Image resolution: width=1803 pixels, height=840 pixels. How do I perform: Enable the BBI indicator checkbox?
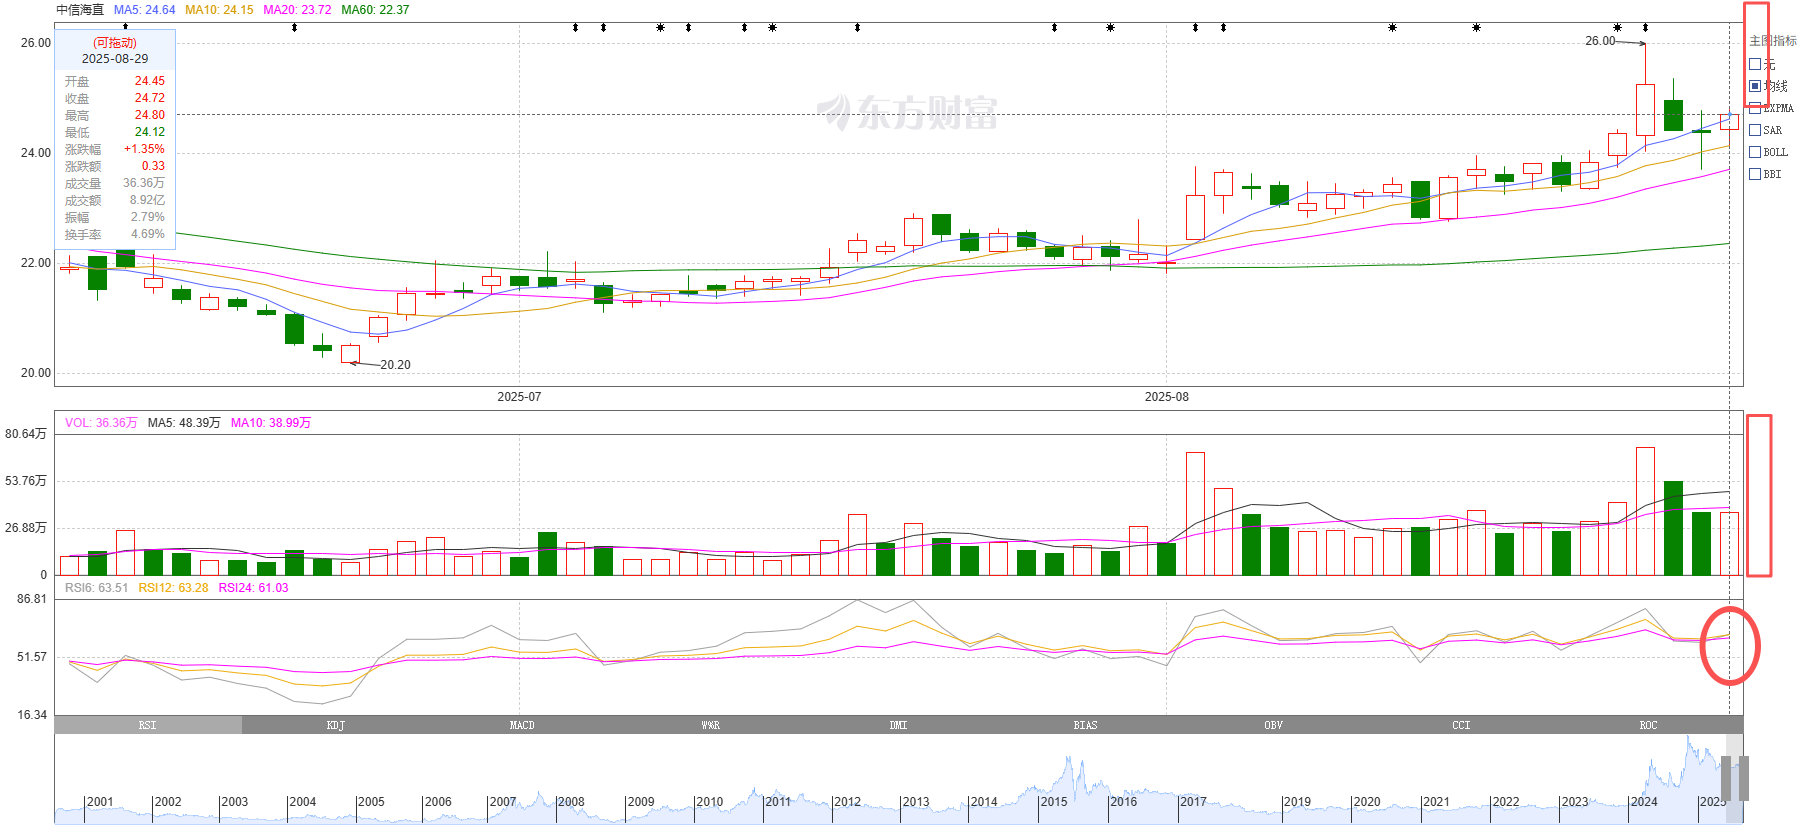pos(1755,174)
